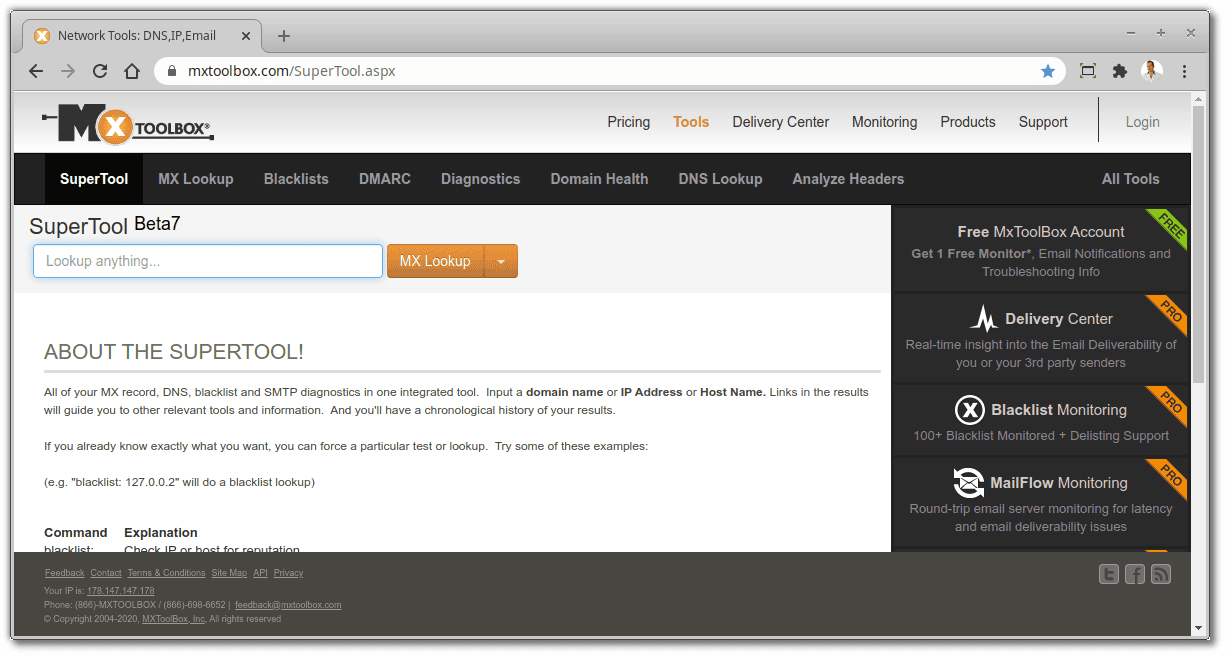This screenshot has height=656, width=1226.
Task: Open DNS Lookup tab
Action: (720, 179)
